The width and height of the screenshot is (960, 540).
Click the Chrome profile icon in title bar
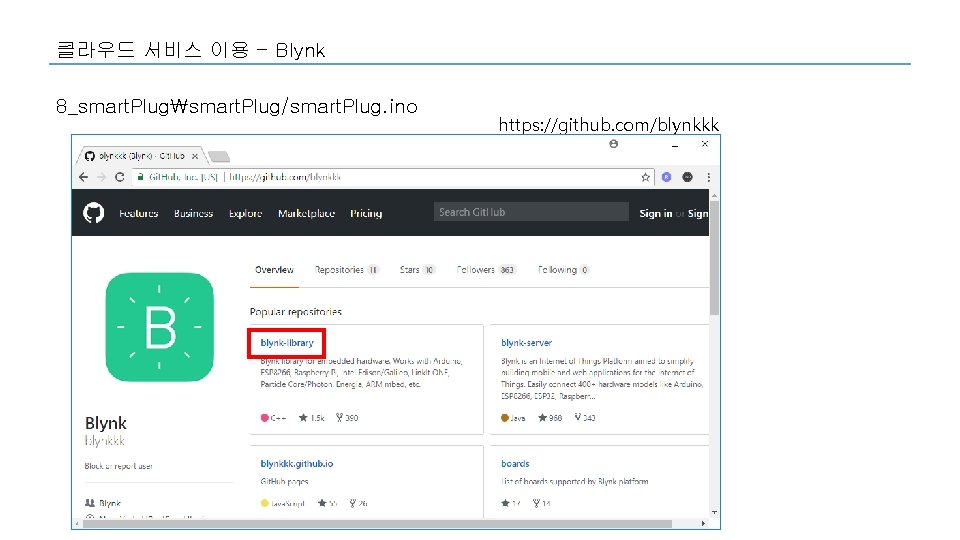613,144
